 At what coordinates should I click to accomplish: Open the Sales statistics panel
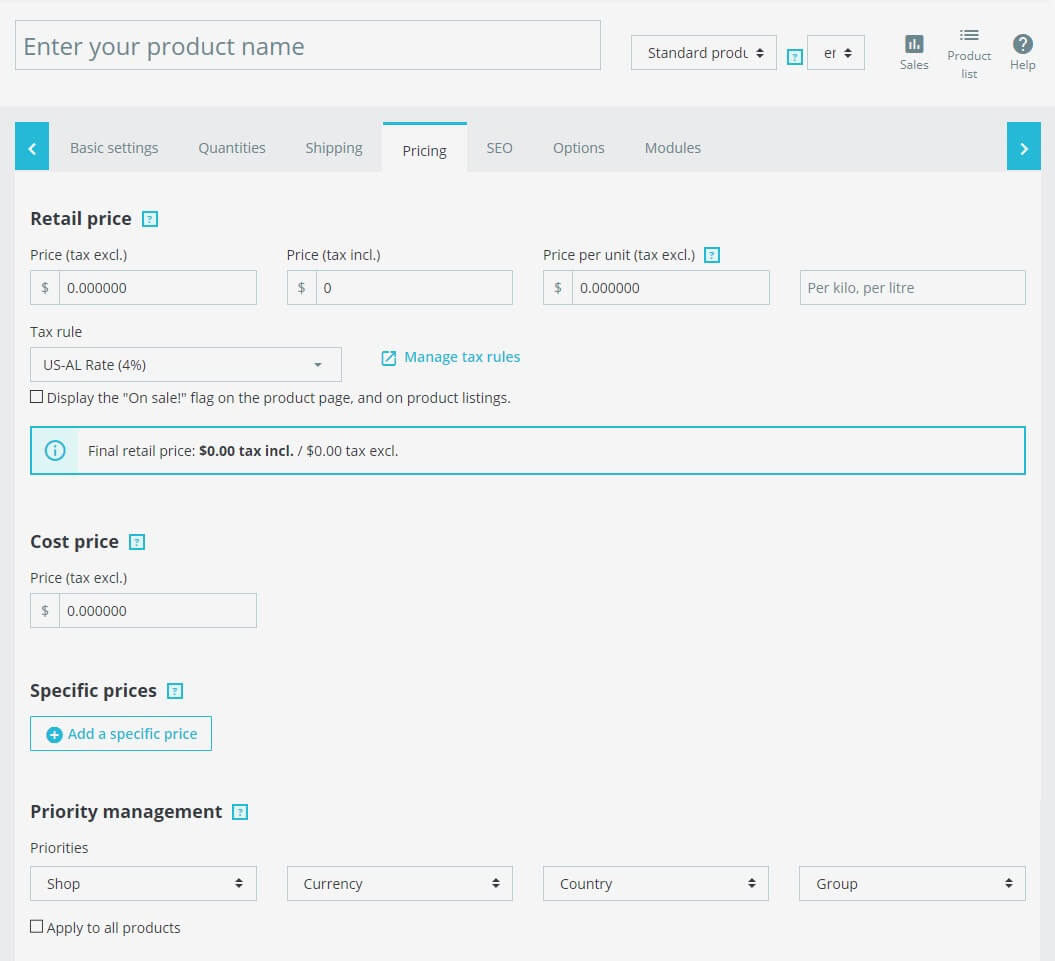(913, 50)
